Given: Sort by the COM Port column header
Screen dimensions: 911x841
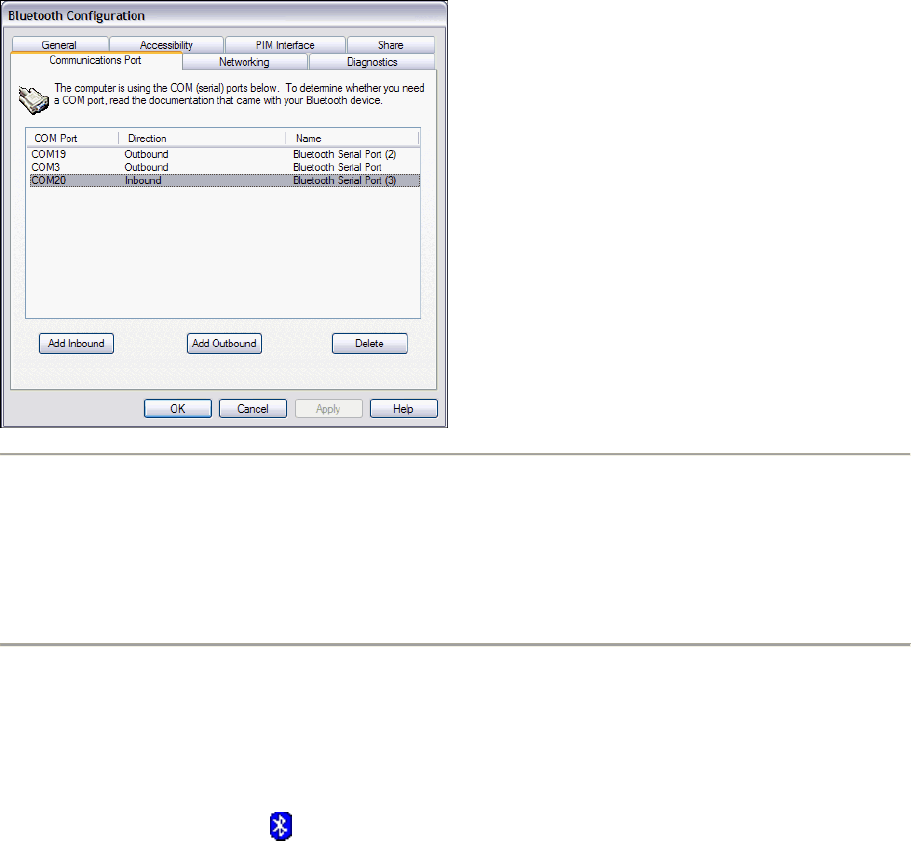Looking at the screenshot, I should point(73,138).
